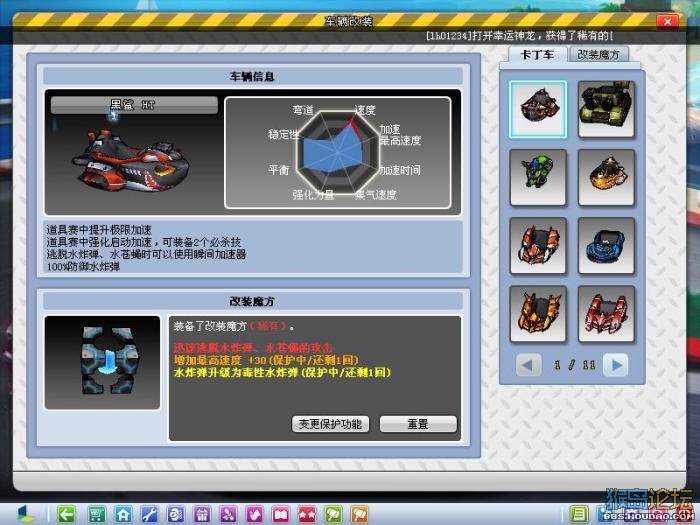Switch to the 改装魔方 tab
Image resolution: width=700 pixels, height=525 pixels.
click(599, 54)
